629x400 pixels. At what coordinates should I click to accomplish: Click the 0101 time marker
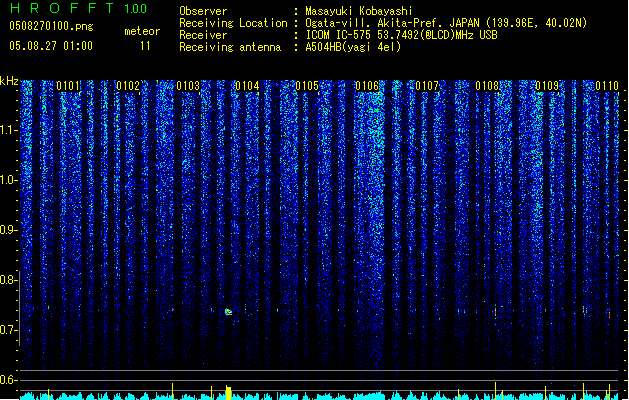coord(68,86)
